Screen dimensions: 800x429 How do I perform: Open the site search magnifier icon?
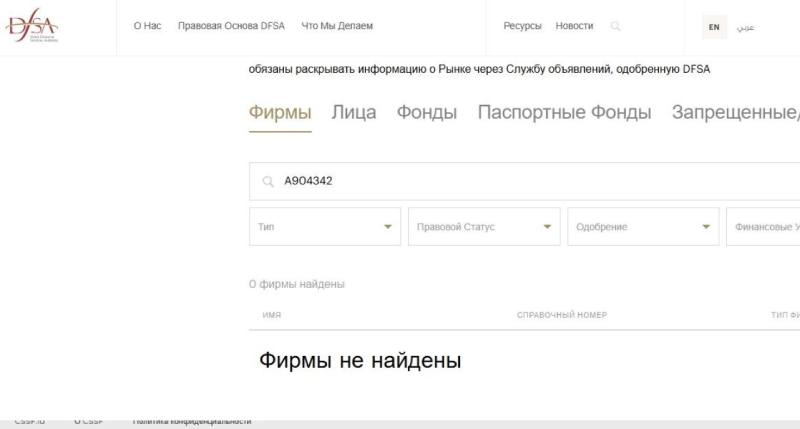(616, 26)
